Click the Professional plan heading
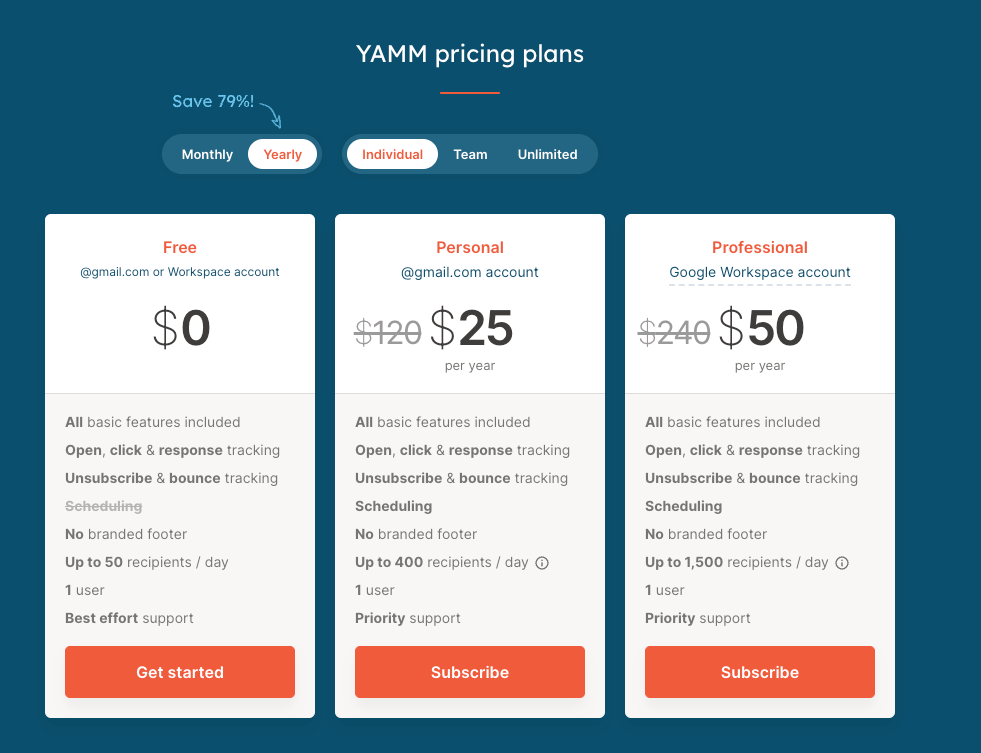 click(760, 248)
